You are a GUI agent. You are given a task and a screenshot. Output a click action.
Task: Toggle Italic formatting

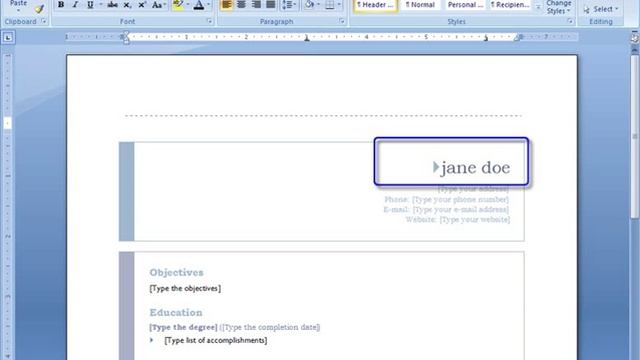coord(75,4)
